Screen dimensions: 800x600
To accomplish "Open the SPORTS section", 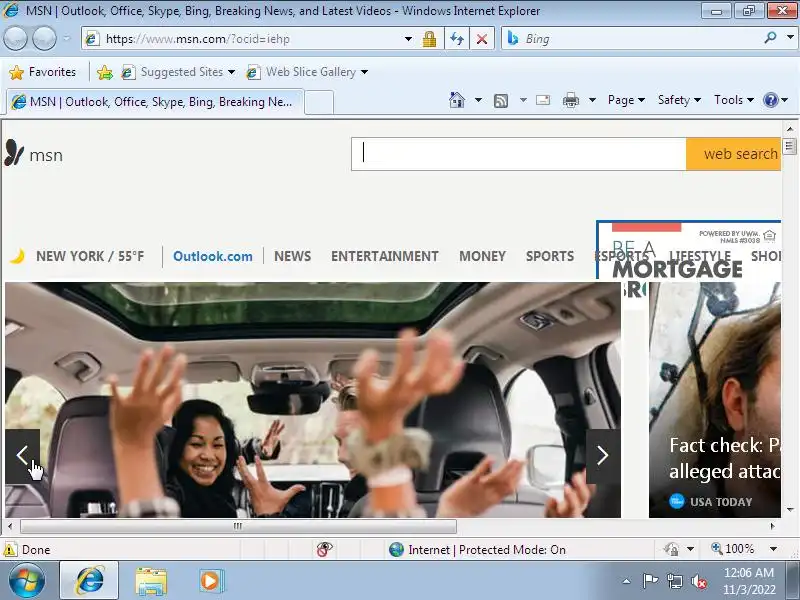I will tap(550, 256).
